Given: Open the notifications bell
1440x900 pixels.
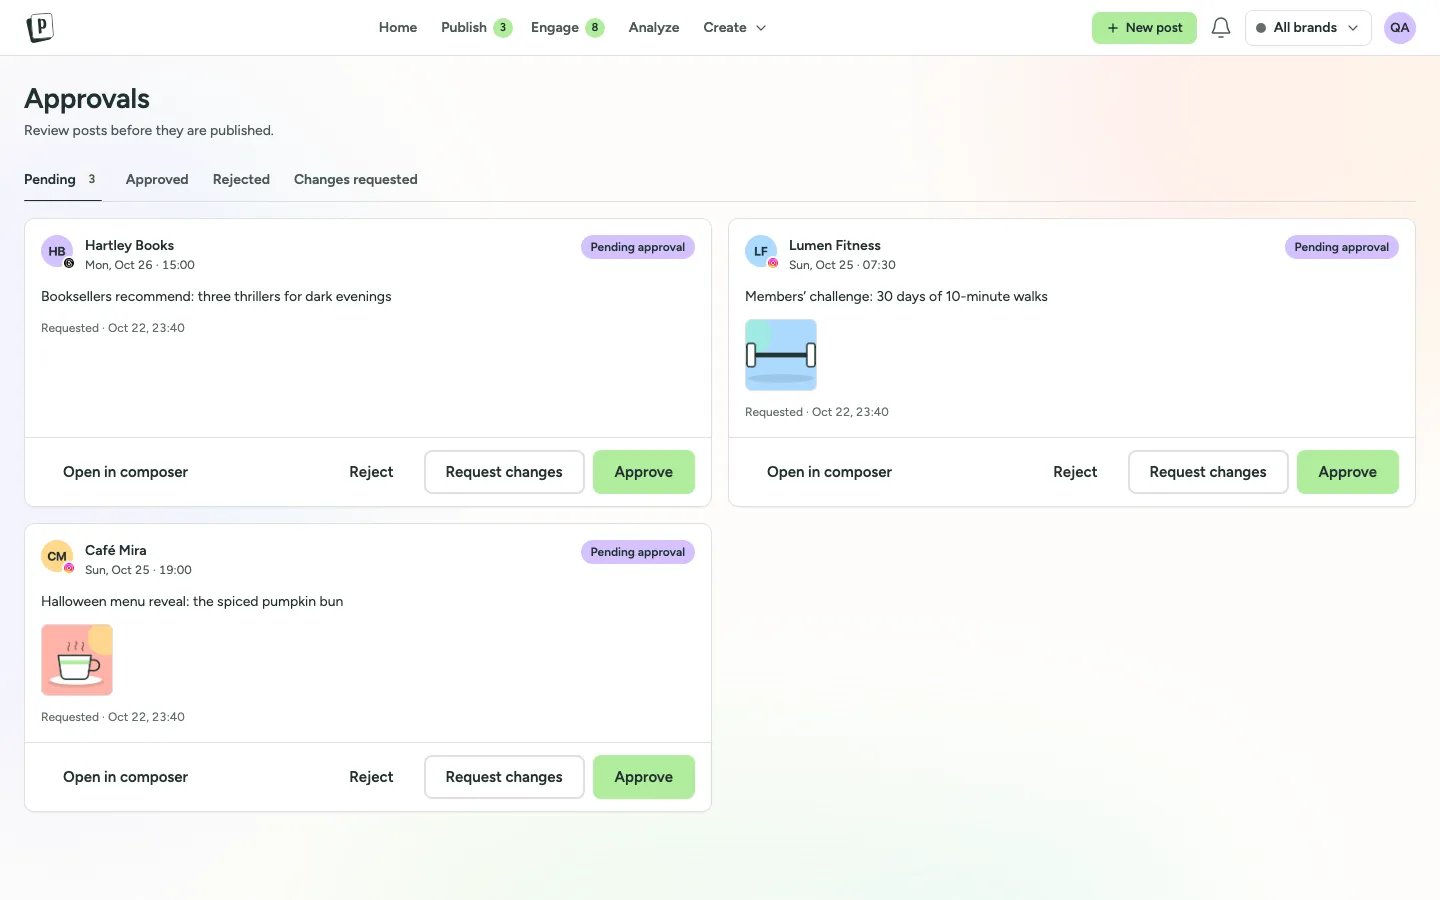Looking at the screenshot, I should pos(1221,28).
